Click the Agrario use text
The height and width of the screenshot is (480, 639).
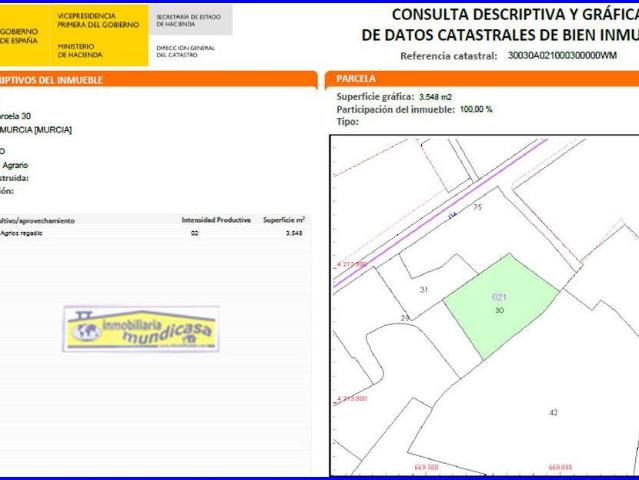click(x=15, y=165)
